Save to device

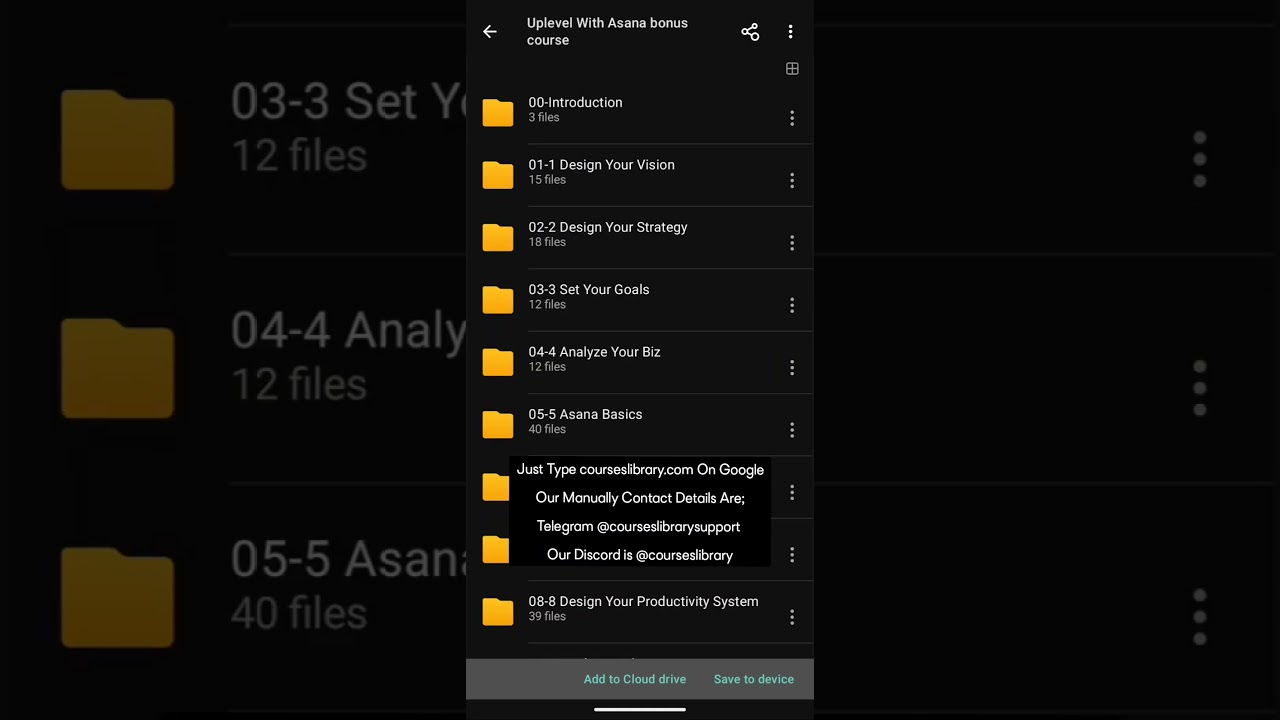754,679
